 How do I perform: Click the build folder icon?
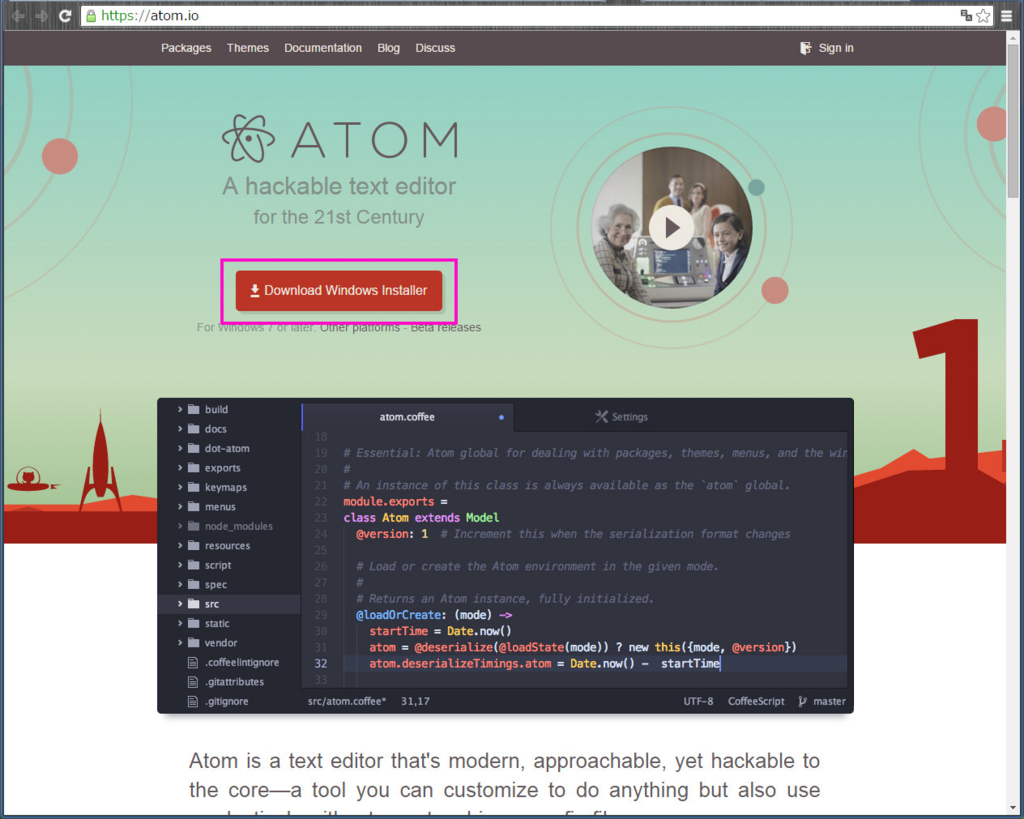coord(193,410)
